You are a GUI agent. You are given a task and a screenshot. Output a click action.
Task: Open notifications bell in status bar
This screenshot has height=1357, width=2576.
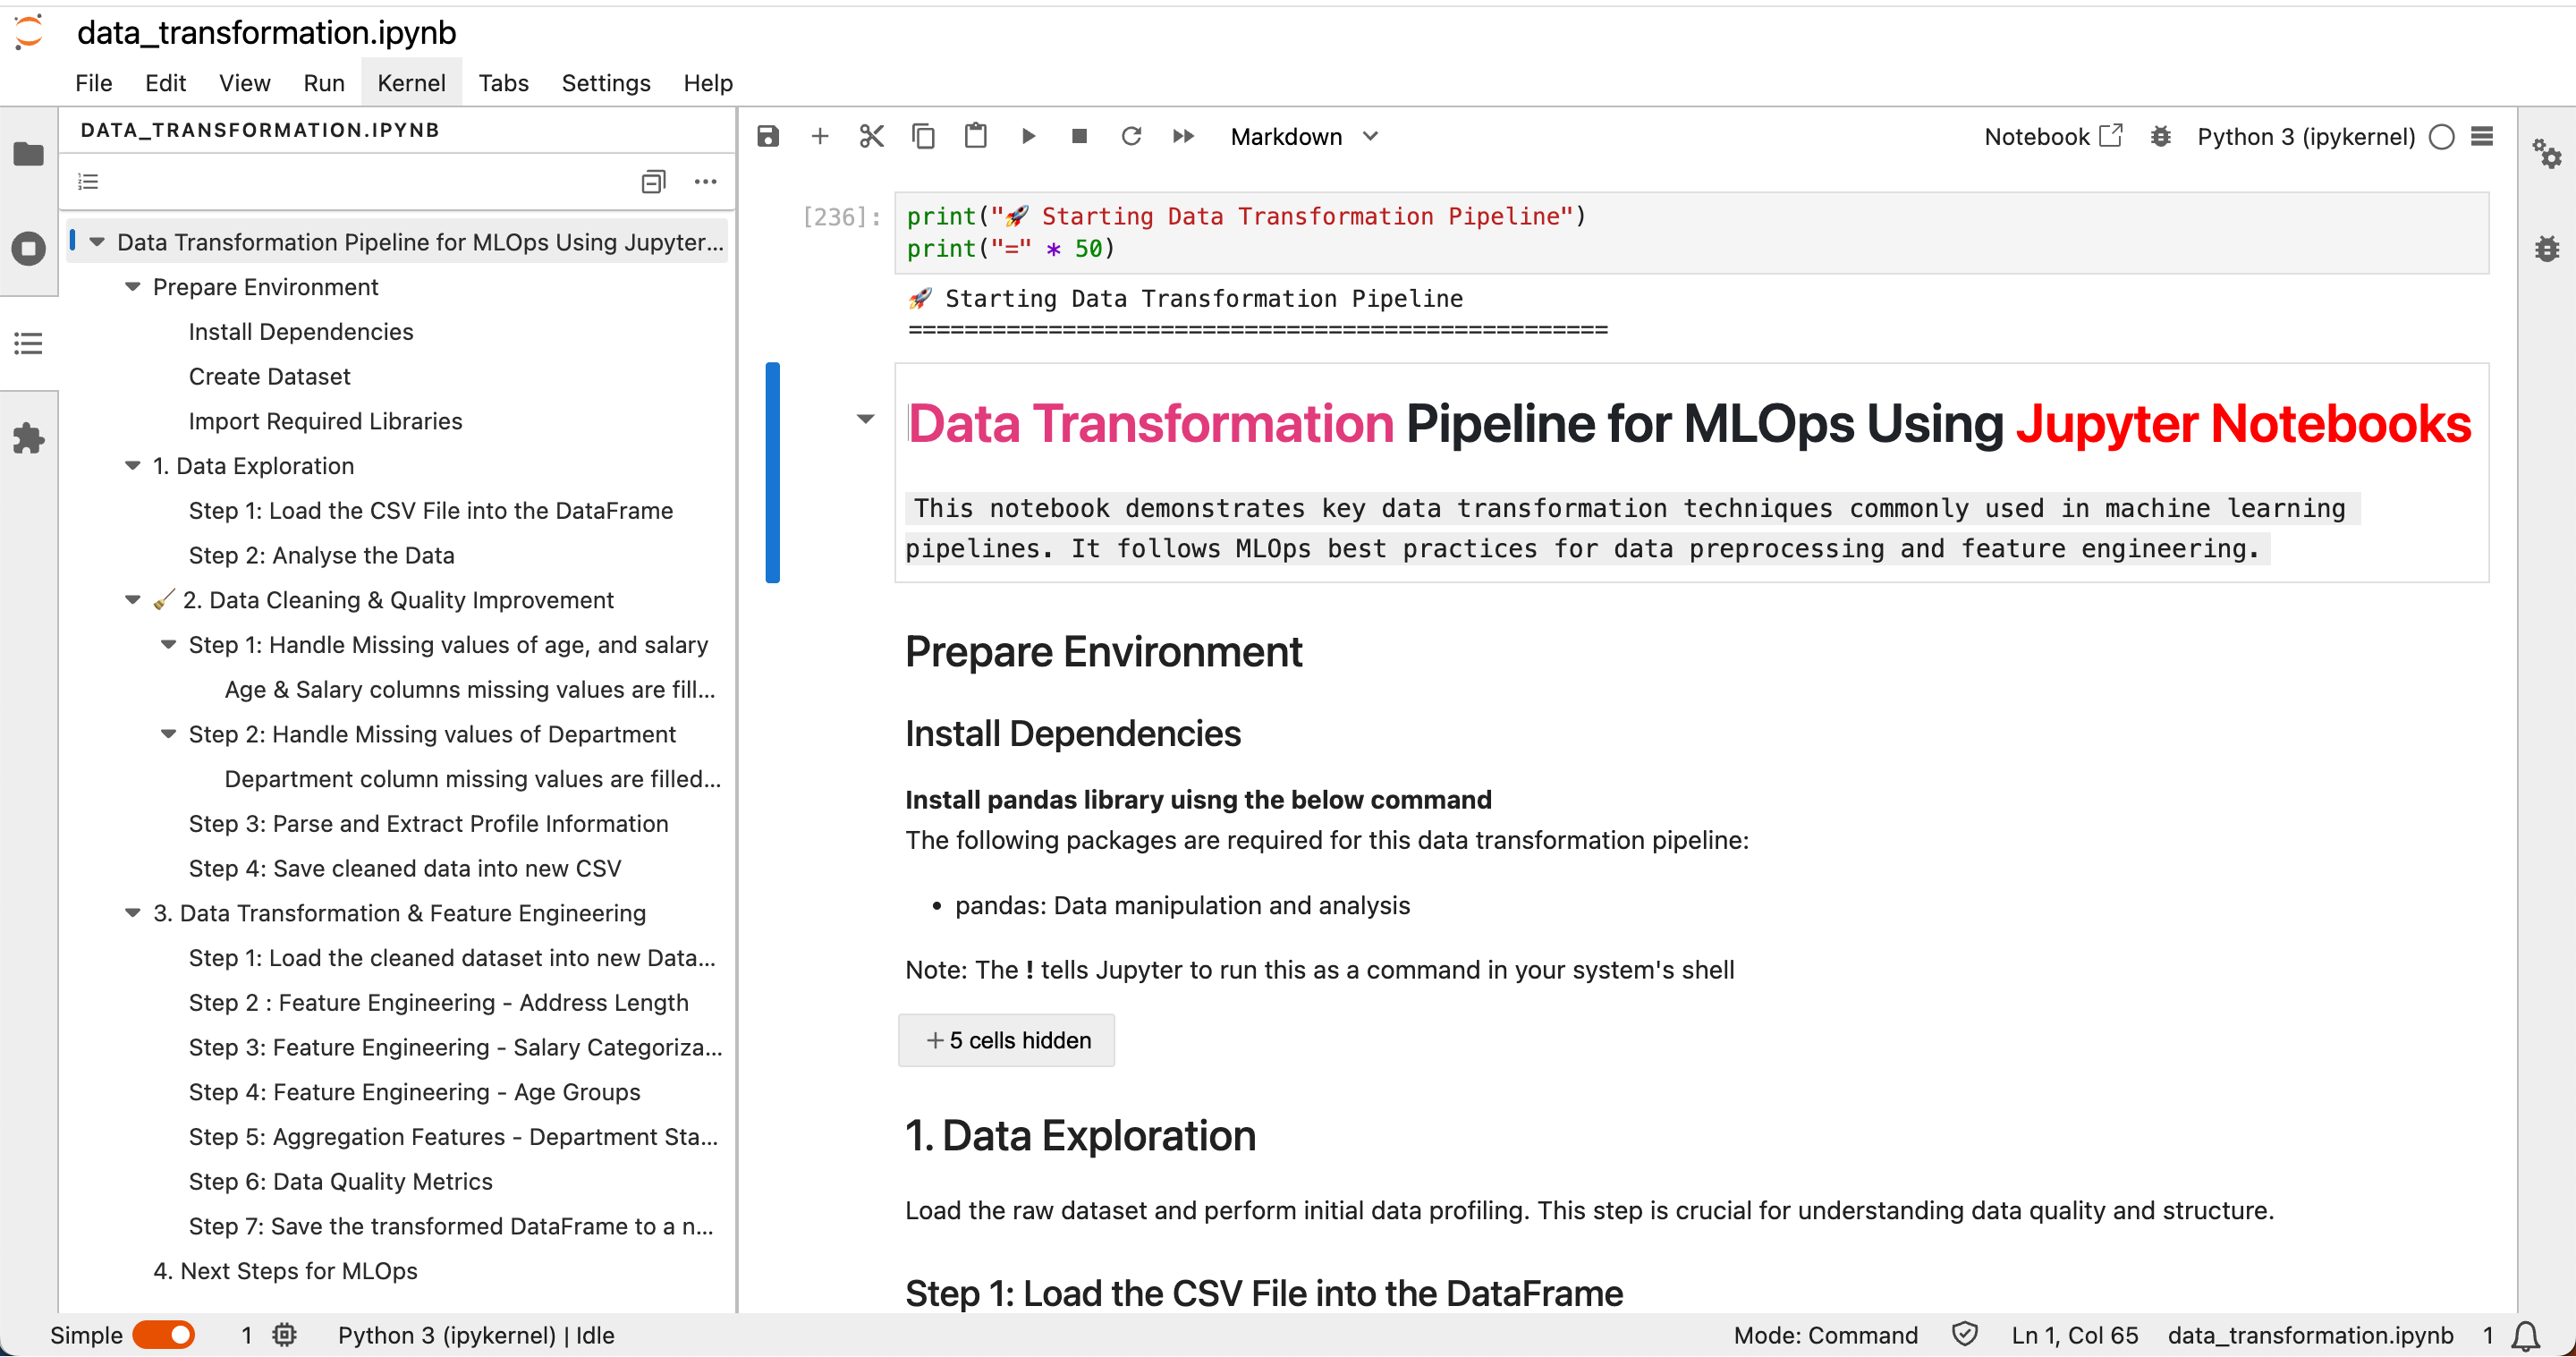click(2526, 1335)
